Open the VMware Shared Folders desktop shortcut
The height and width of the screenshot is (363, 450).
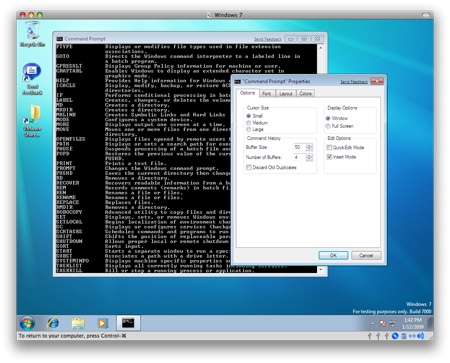[x=32, y=121]
